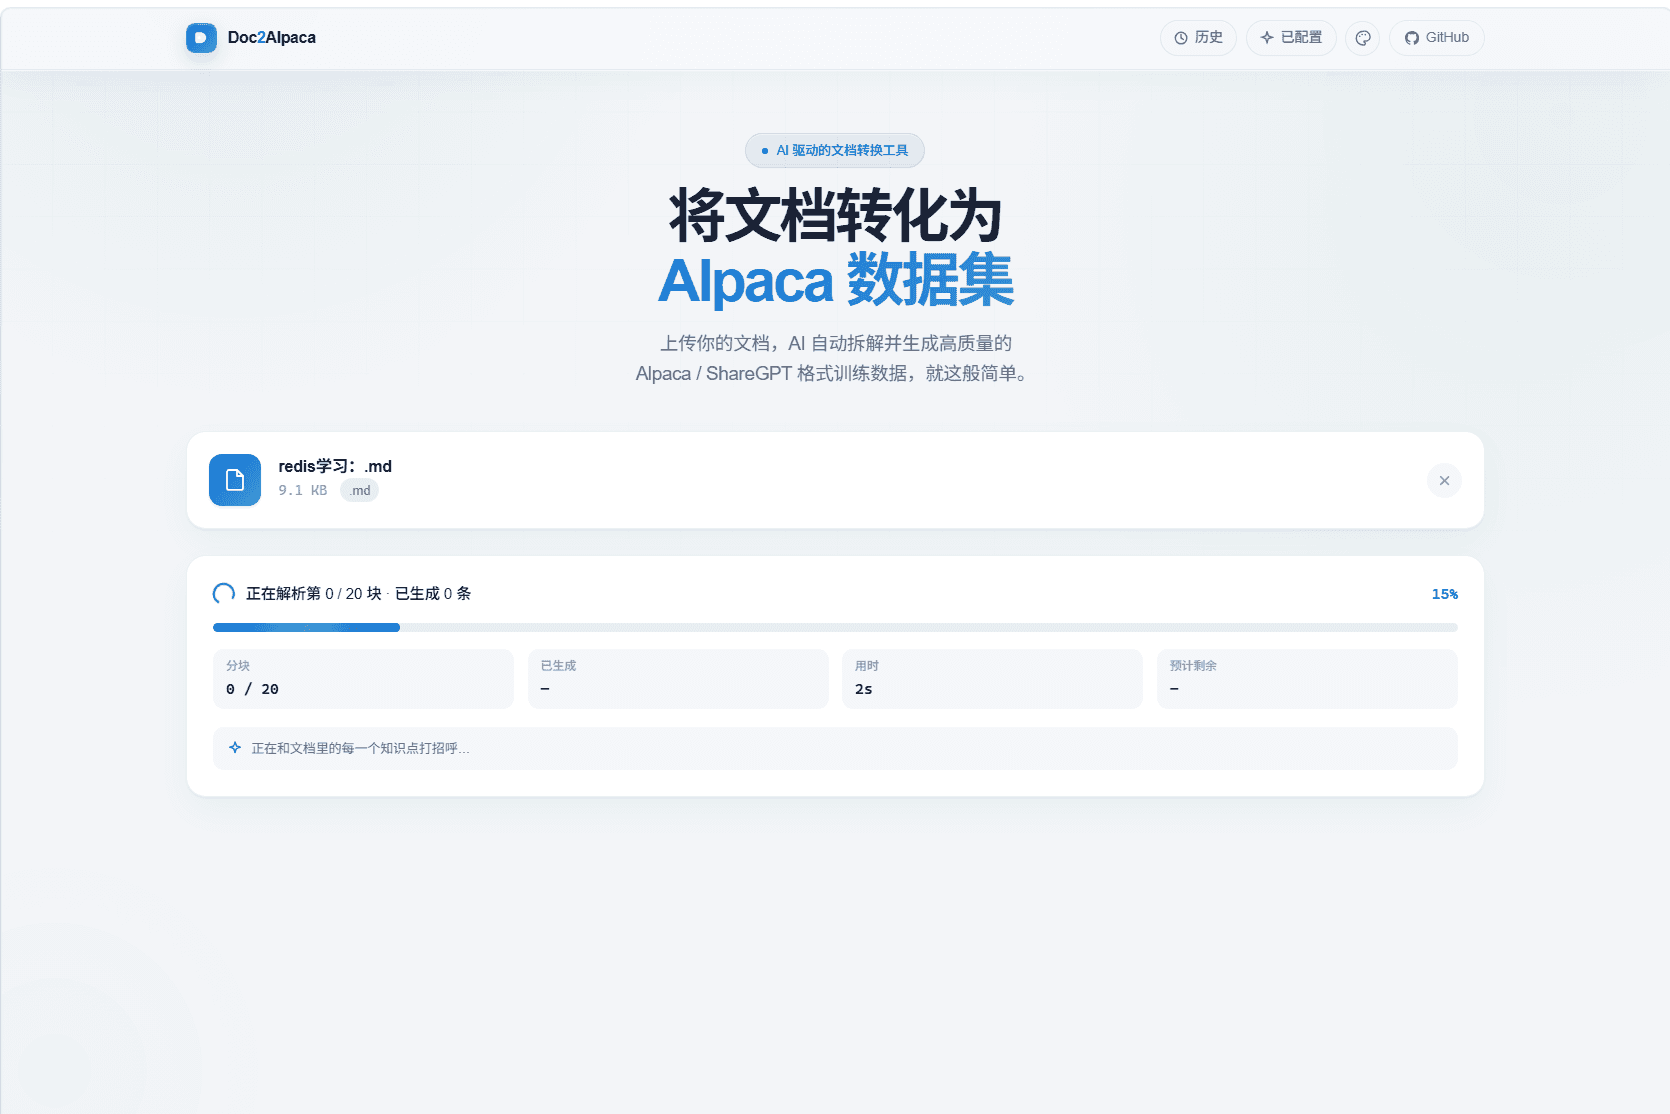Open the GitHub link
This screenshot has width=1670, height=1114.
[x=1436, y=38]
